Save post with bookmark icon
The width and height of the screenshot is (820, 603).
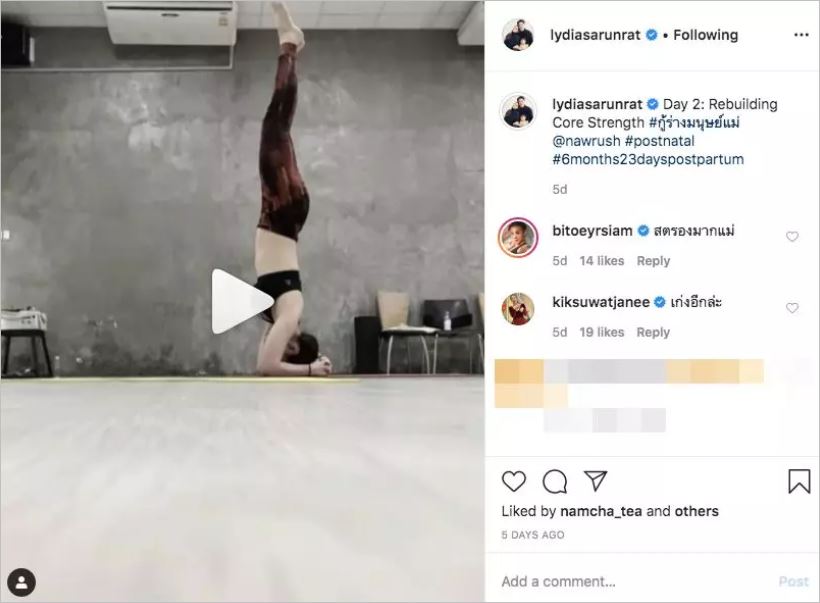pos(799,481)
